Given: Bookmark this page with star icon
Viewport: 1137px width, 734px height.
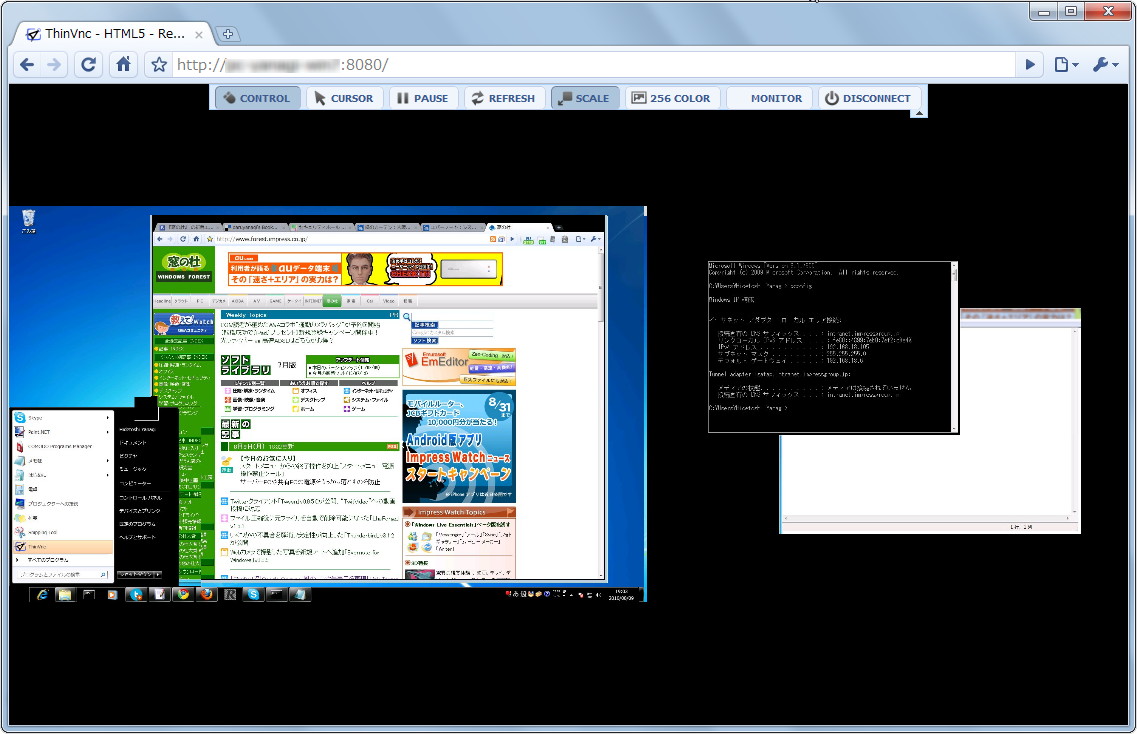Looking at the screenshot, I should click(x=159, y=65).
